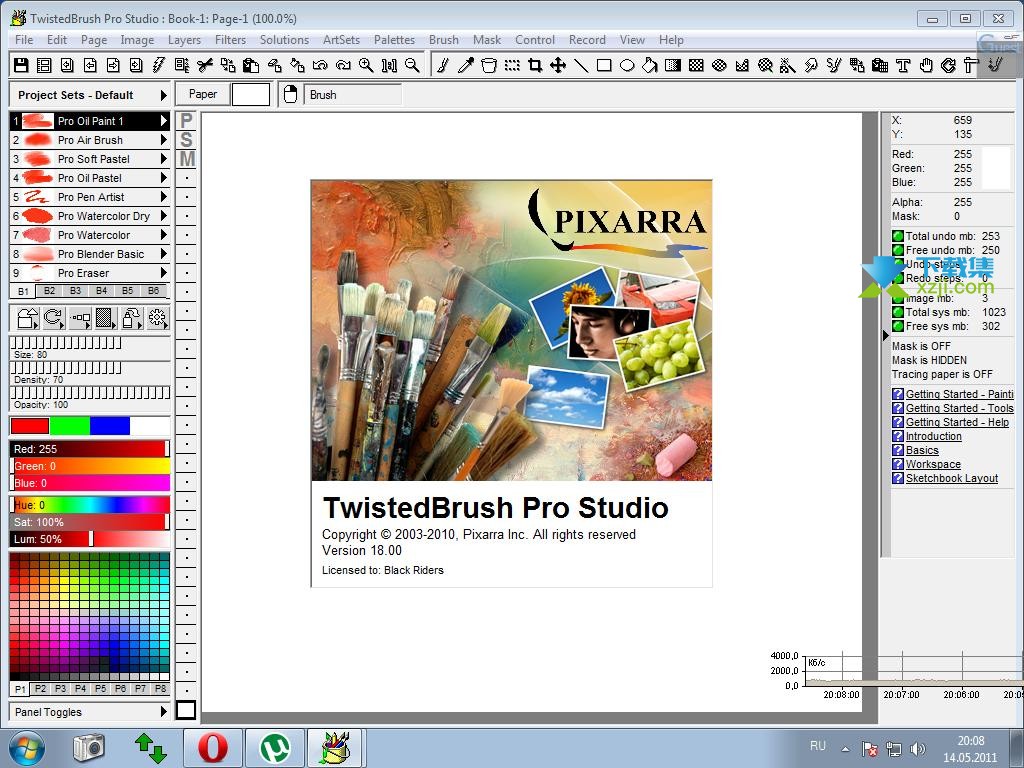This screenshot has height=768, width=1024.
Task: Select the Crop tool
Action: (535, 65)
